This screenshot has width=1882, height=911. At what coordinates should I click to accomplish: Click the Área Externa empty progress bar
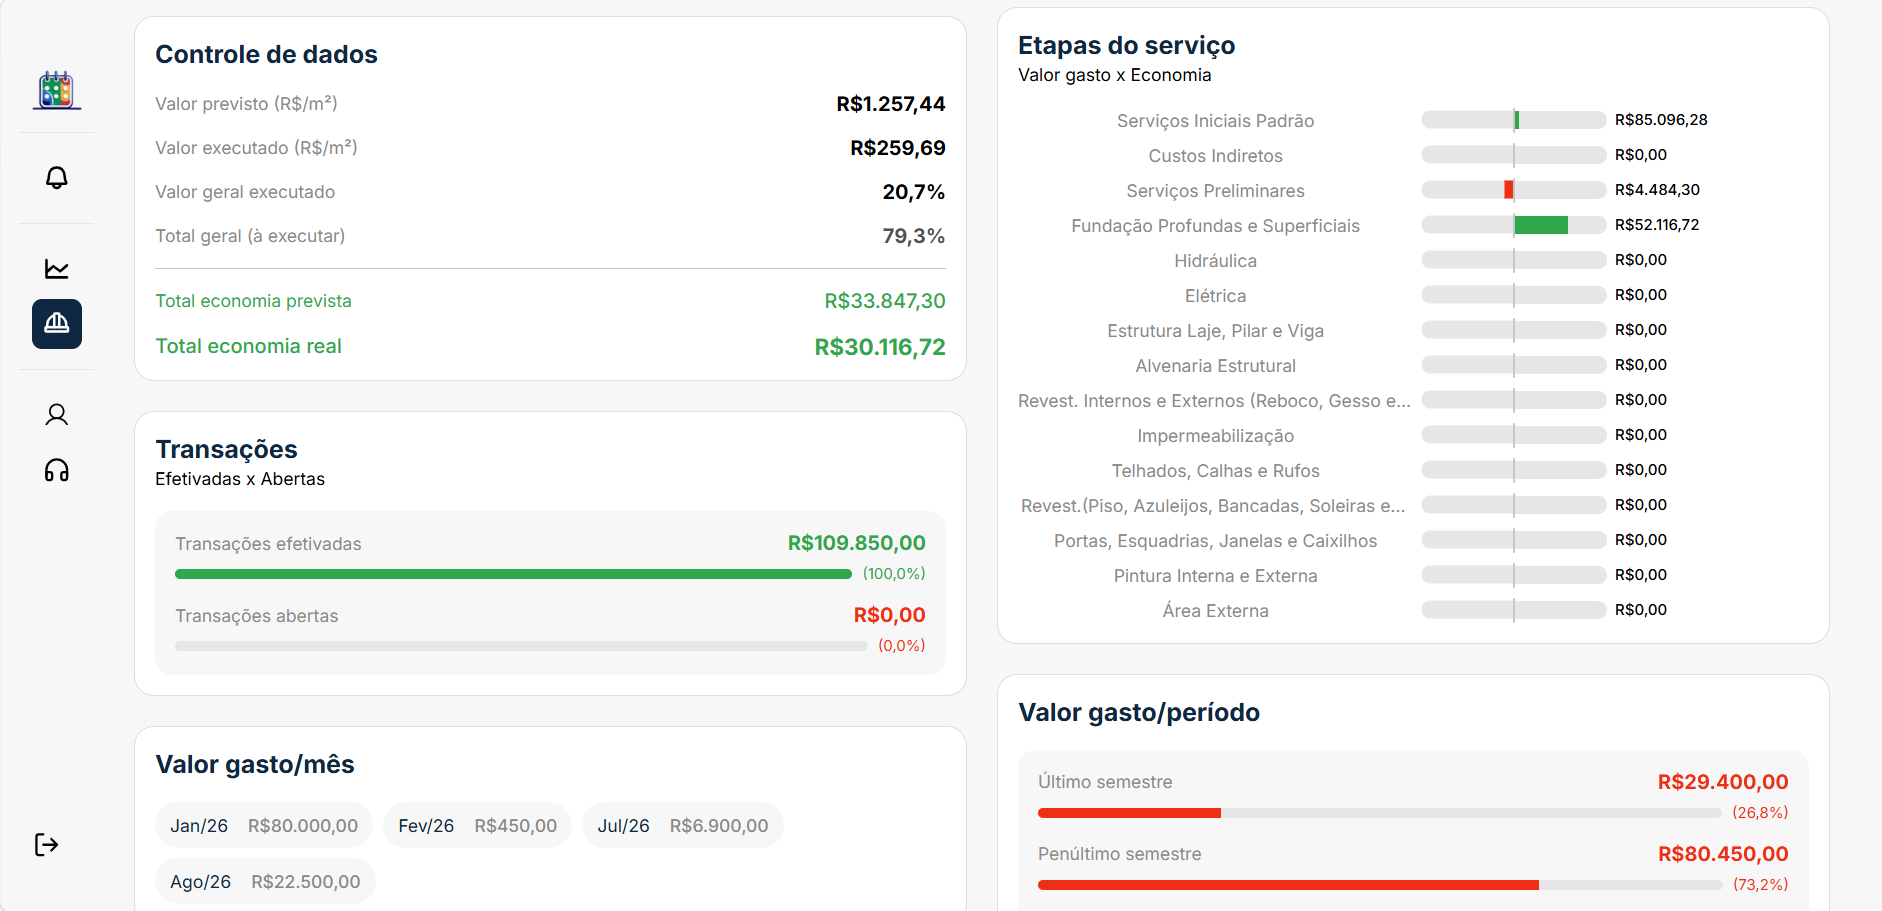(x=1514, y=610)
